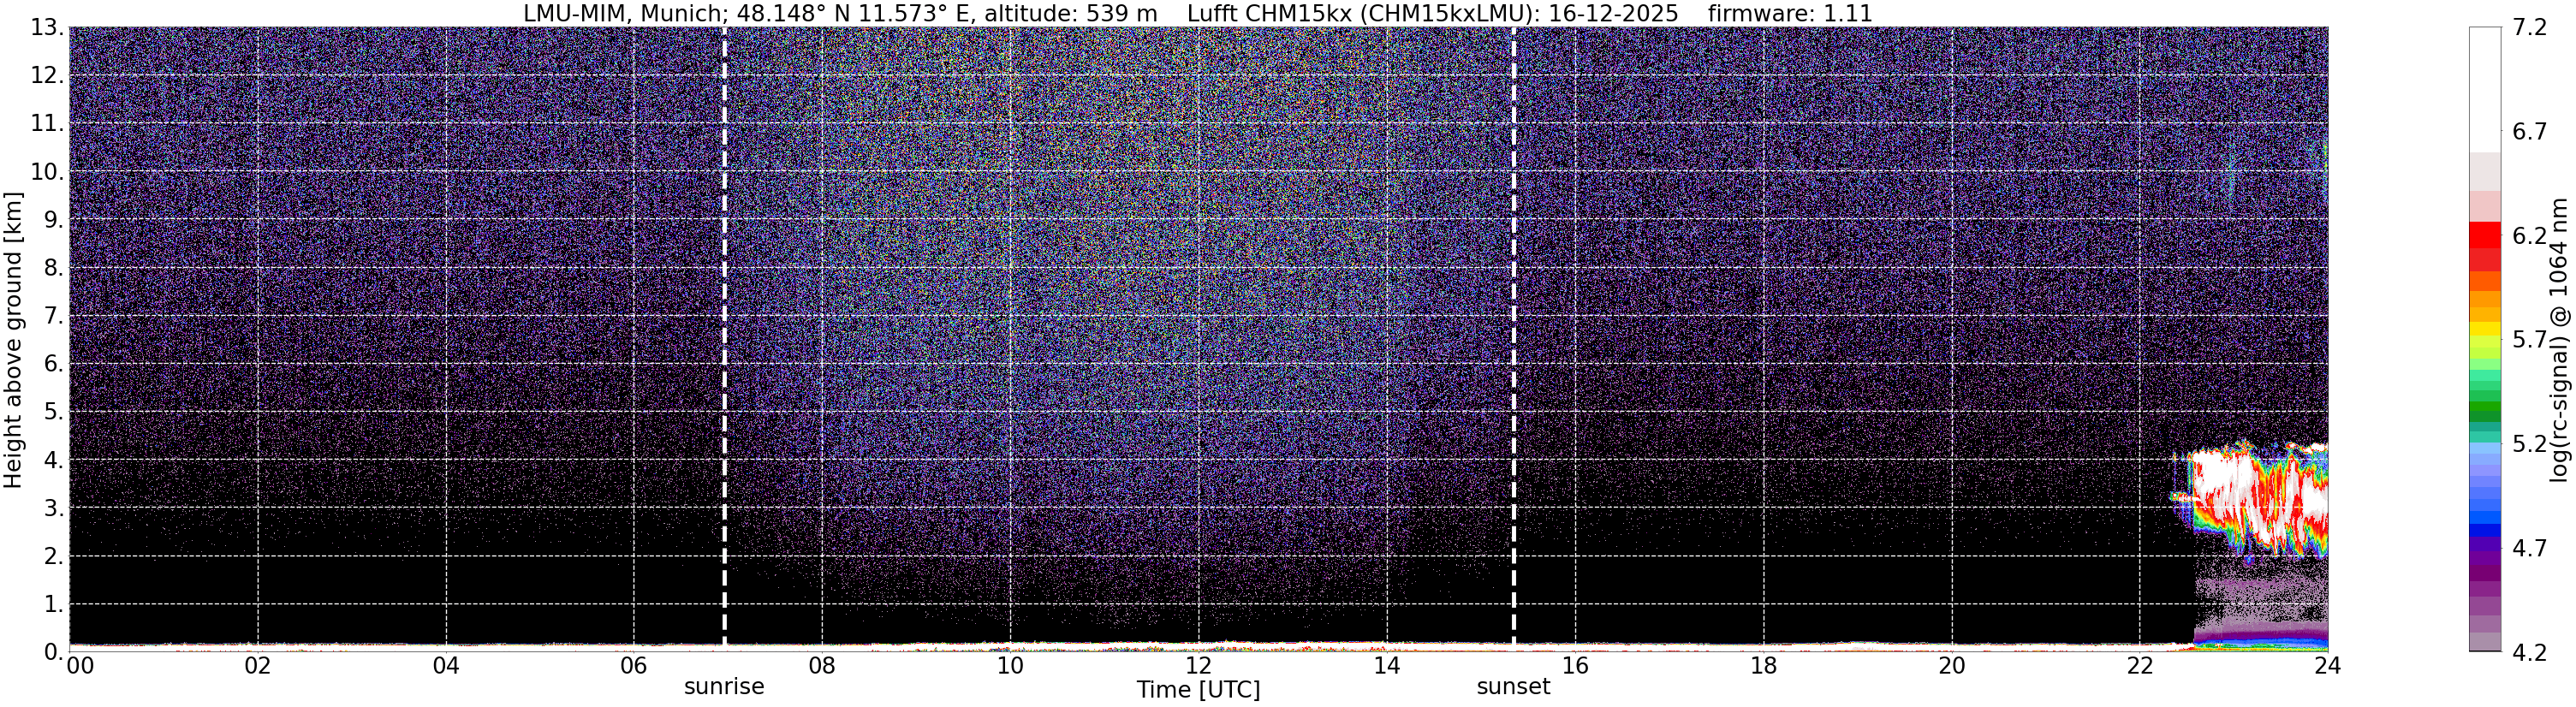Click the height axis tick '0.'
Viewport: 2576px width, 707px height.
point(53,651)
